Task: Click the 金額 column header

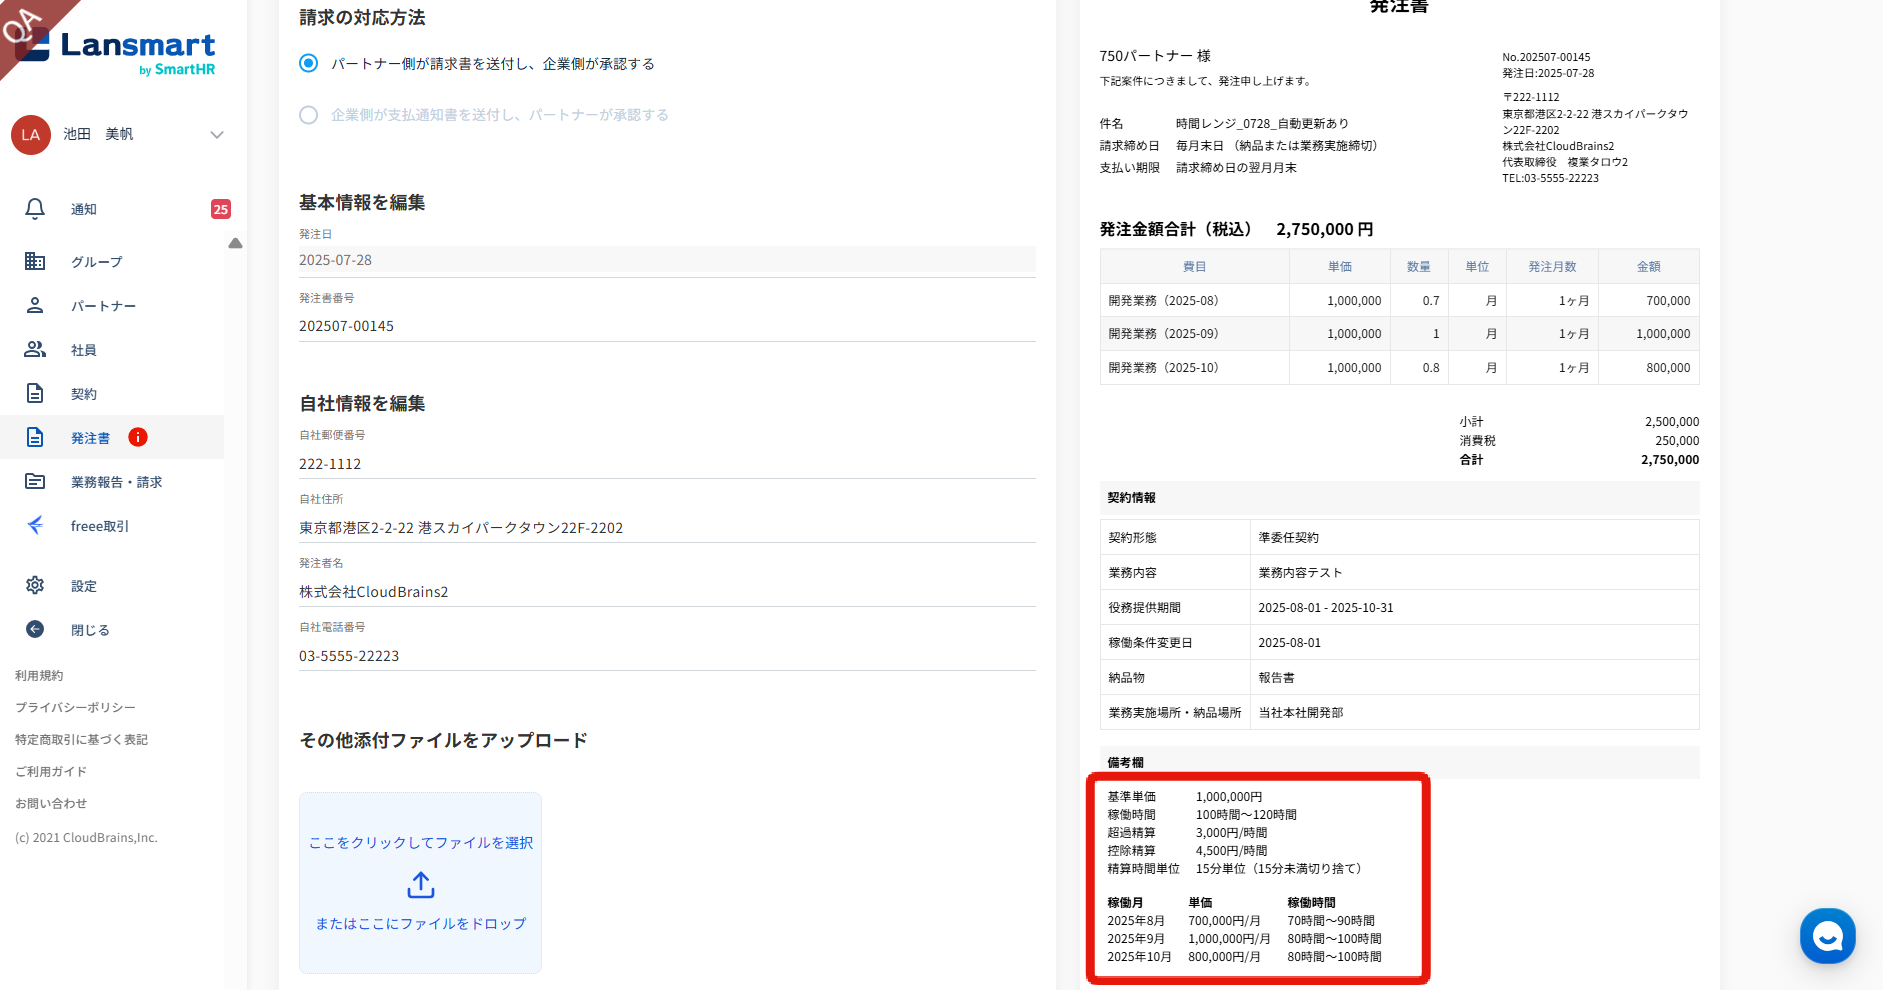Action: [x=1648, y=267]
